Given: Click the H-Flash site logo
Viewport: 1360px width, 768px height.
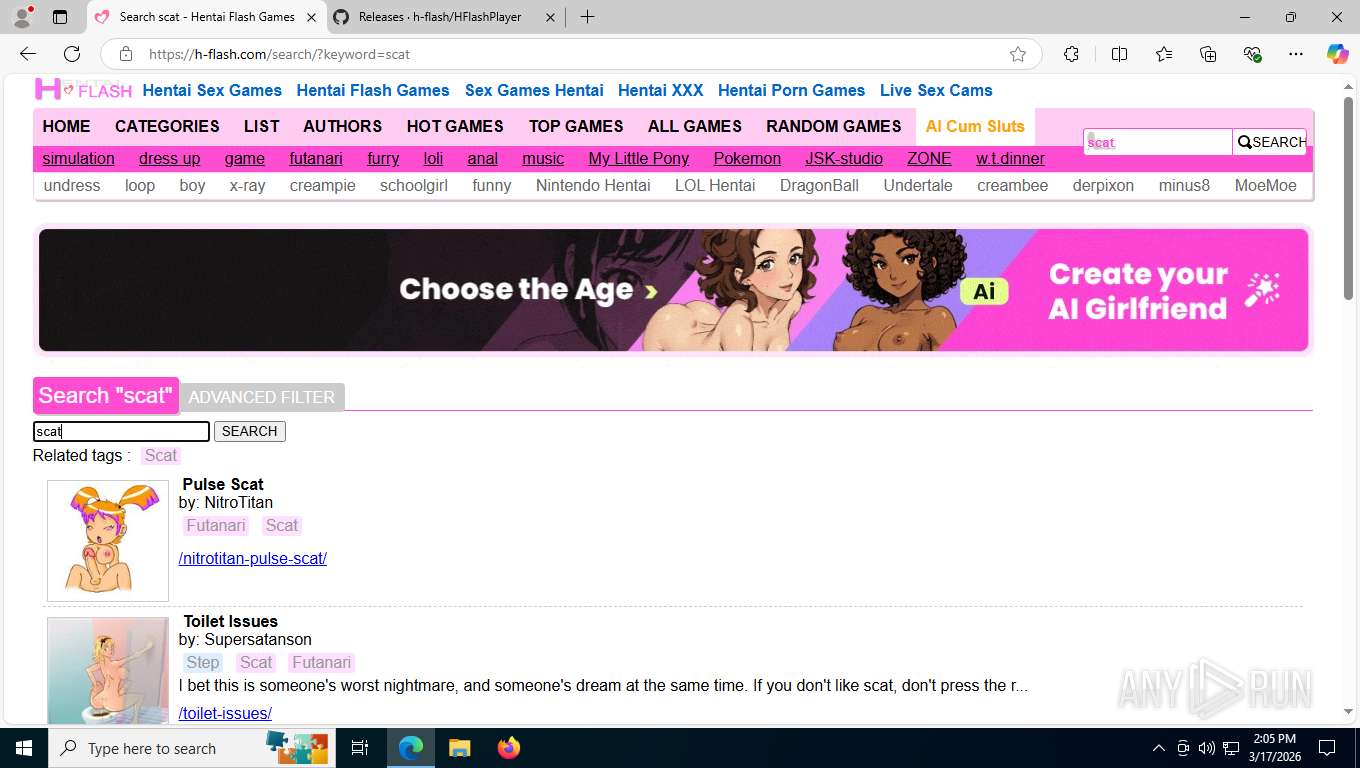Looking at the screenshot, I should (x=84, y=90).
